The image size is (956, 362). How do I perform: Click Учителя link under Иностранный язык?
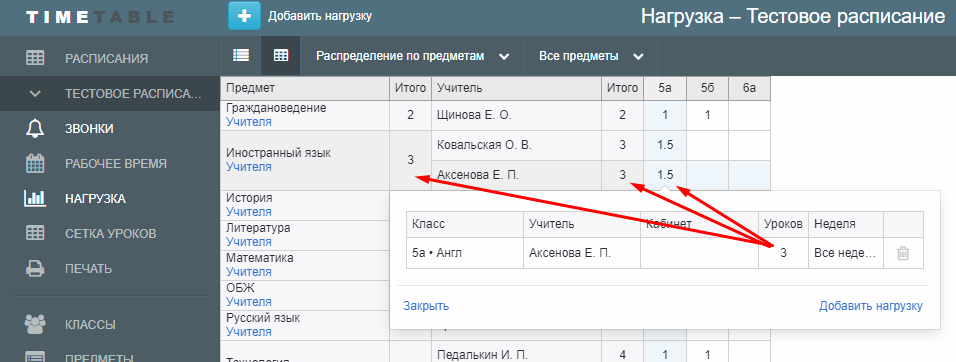coord(249,167)
